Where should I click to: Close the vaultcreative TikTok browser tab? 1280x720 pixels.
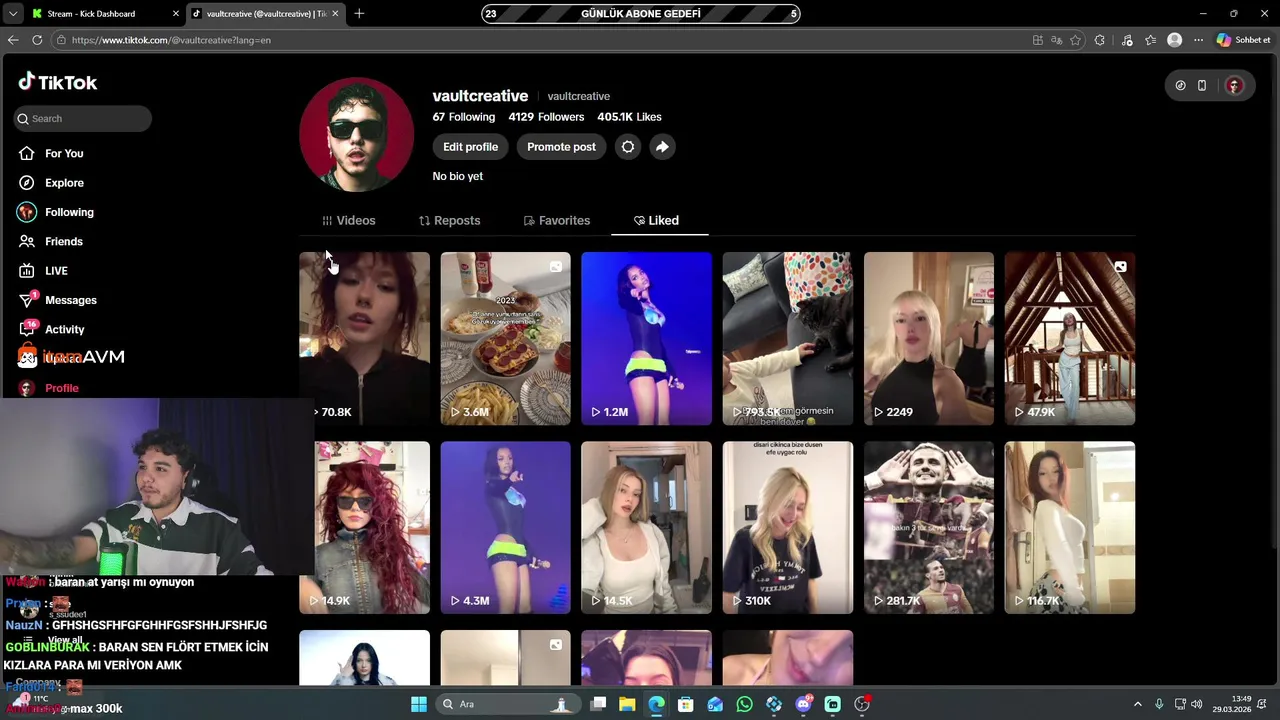pyautogui.click(x=335, y=14)
